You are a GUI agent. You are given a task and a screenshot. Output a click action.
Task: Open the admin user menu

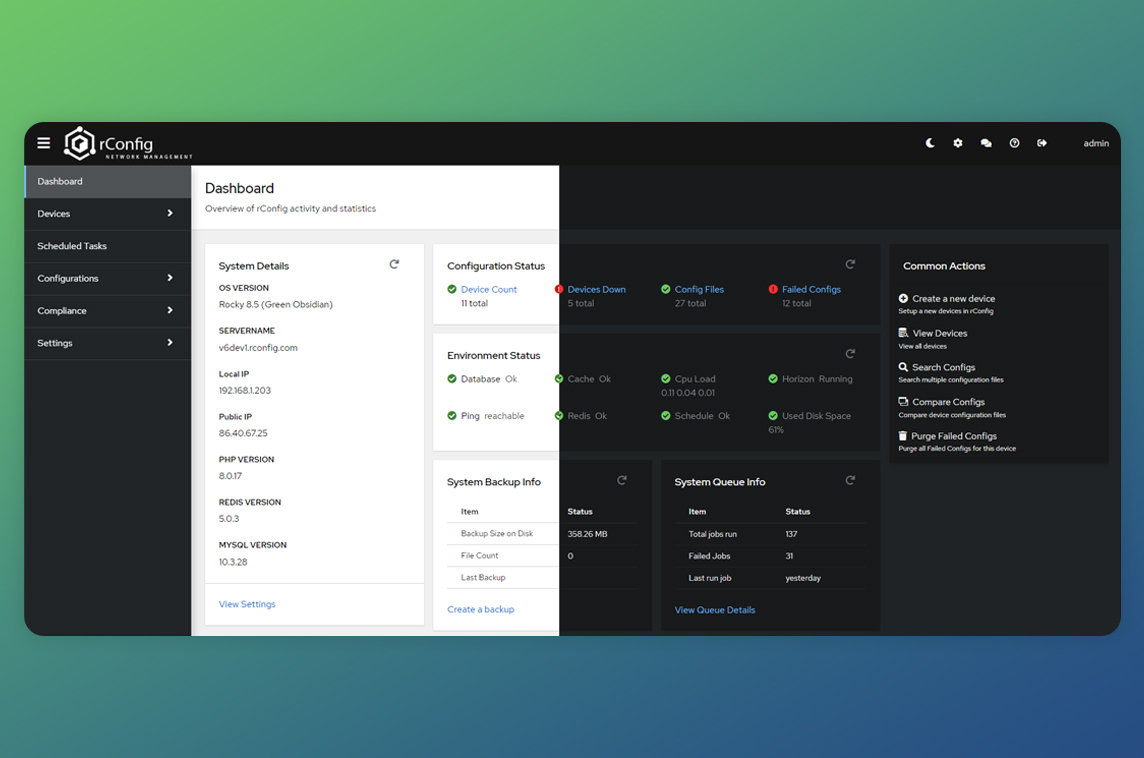(1096, 144)
